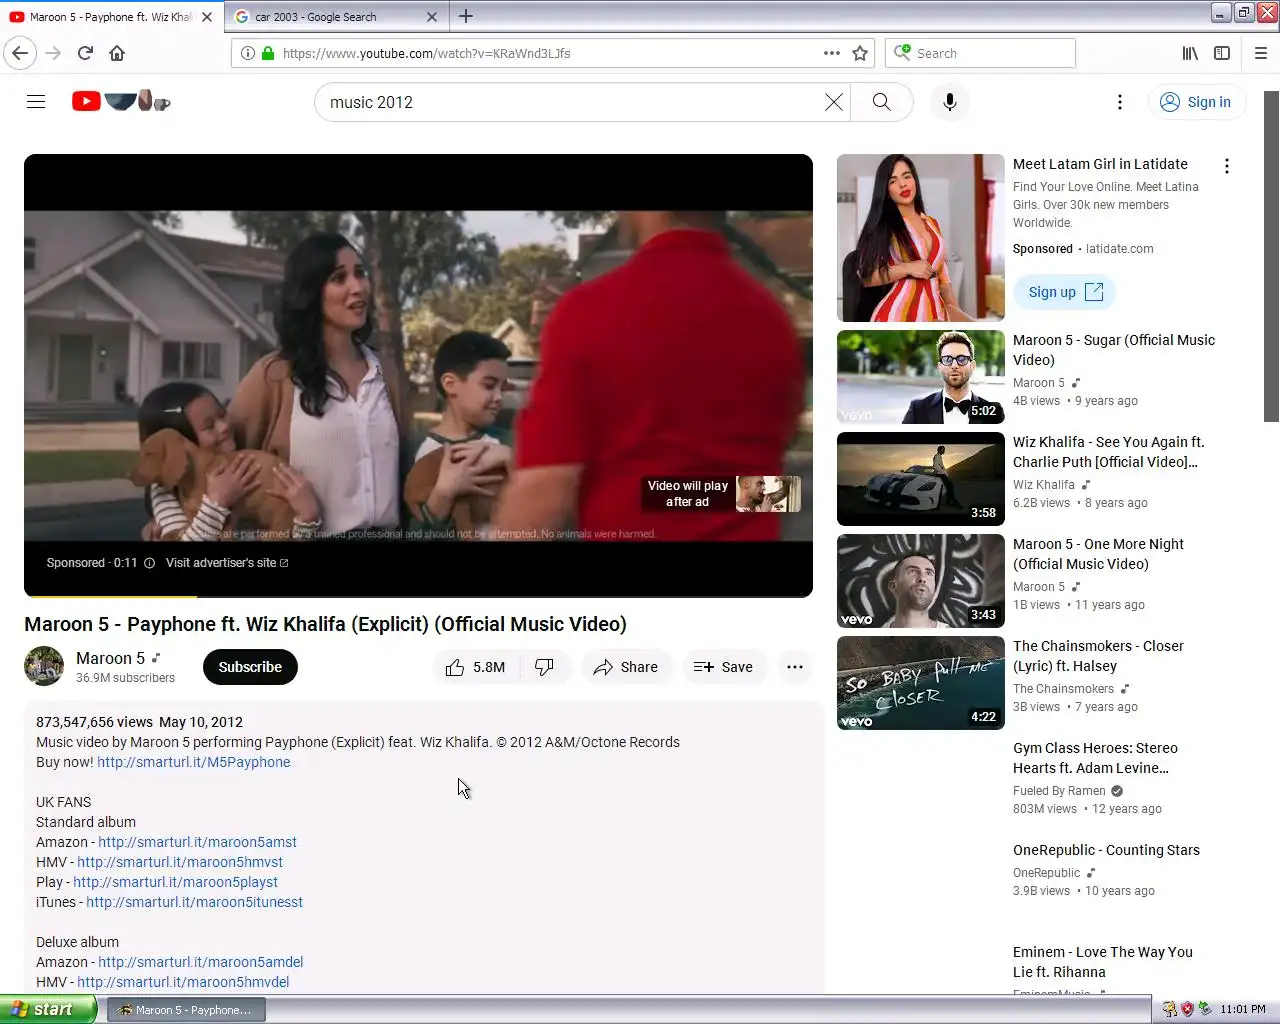Clear the YouTube search box text
The image size is (1280, 1024).
[x=833, y=102]
